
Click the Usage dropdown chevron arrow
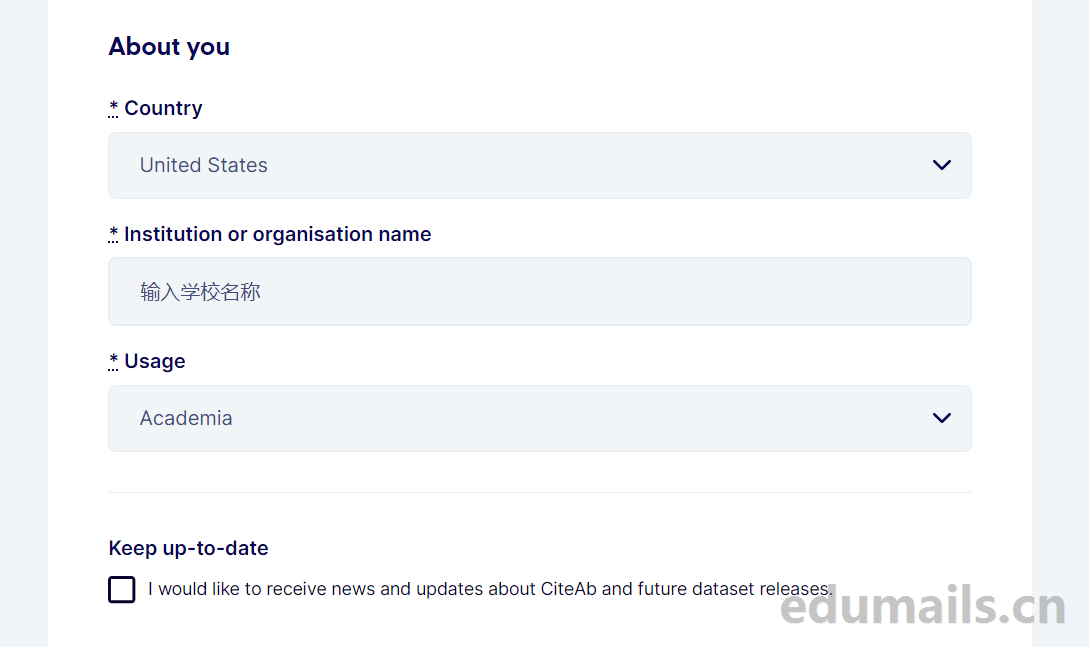[941, 418]
